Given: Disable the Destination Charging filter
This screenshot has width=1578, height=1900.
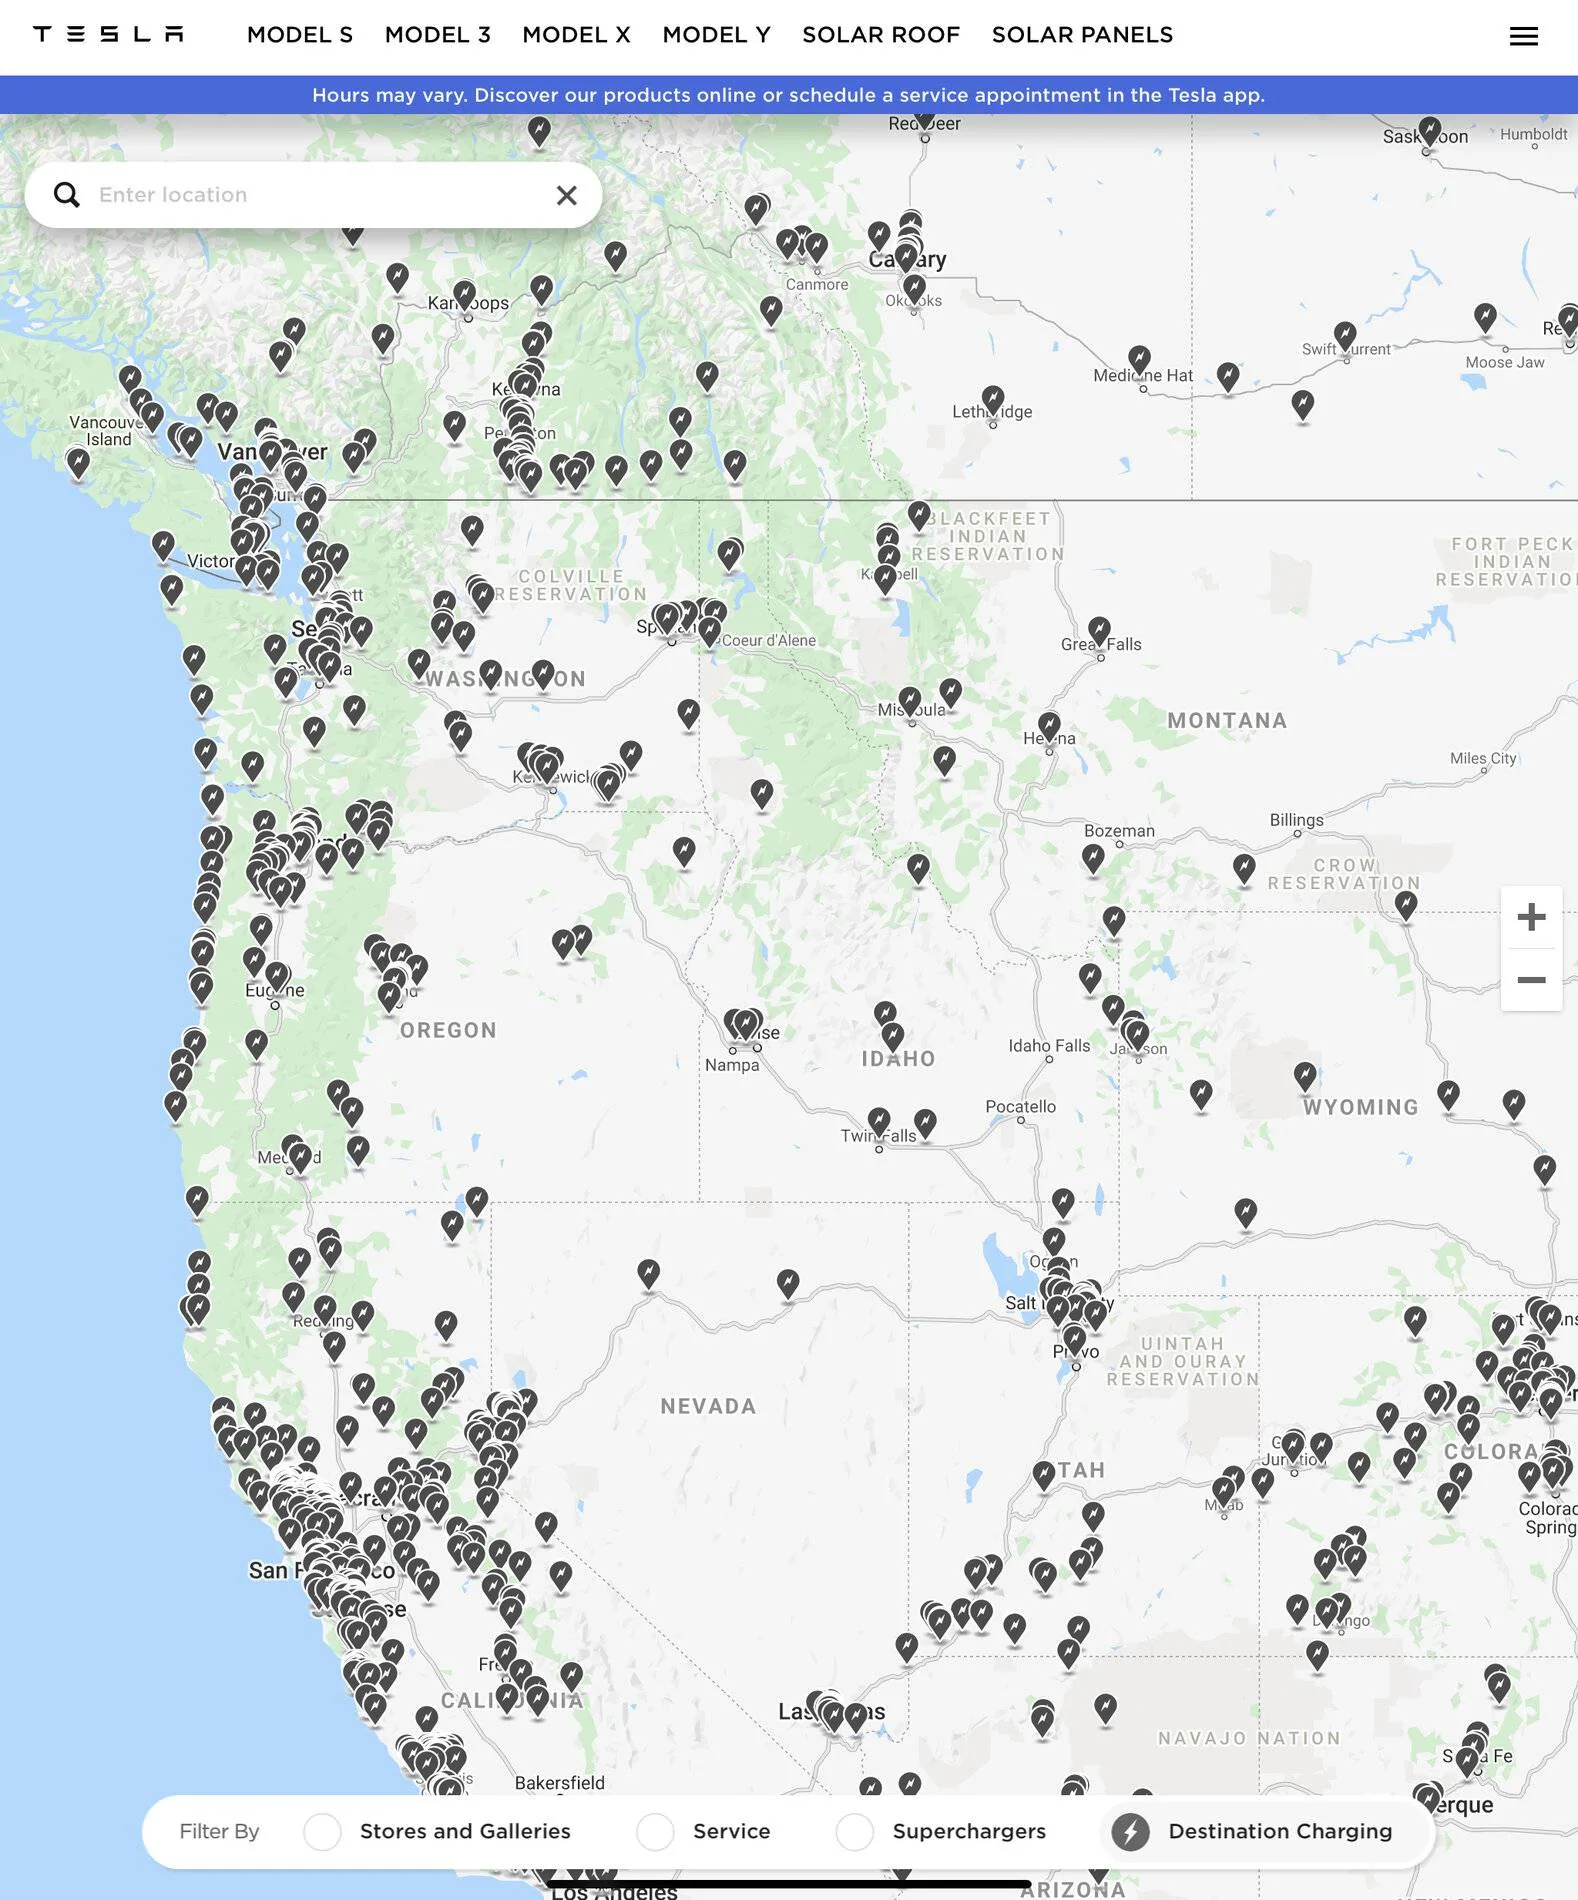Looking at the screenshot, I should (x=1131, y=1832).
